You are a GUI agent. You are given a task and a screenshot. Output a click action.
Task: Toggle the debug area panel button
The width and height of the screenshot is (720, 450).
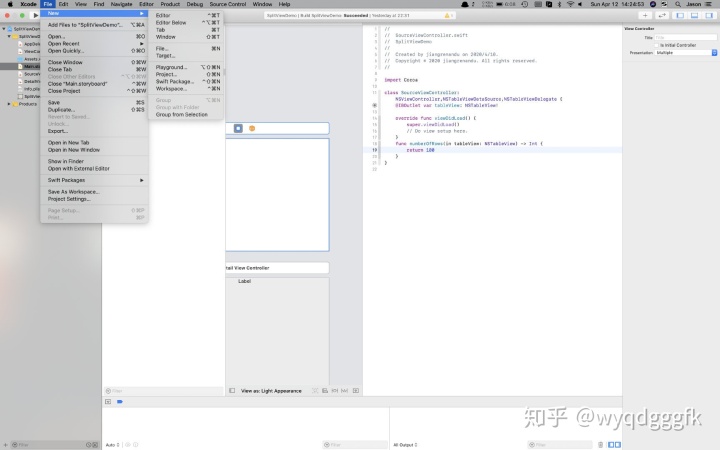[x=695, y=15]
